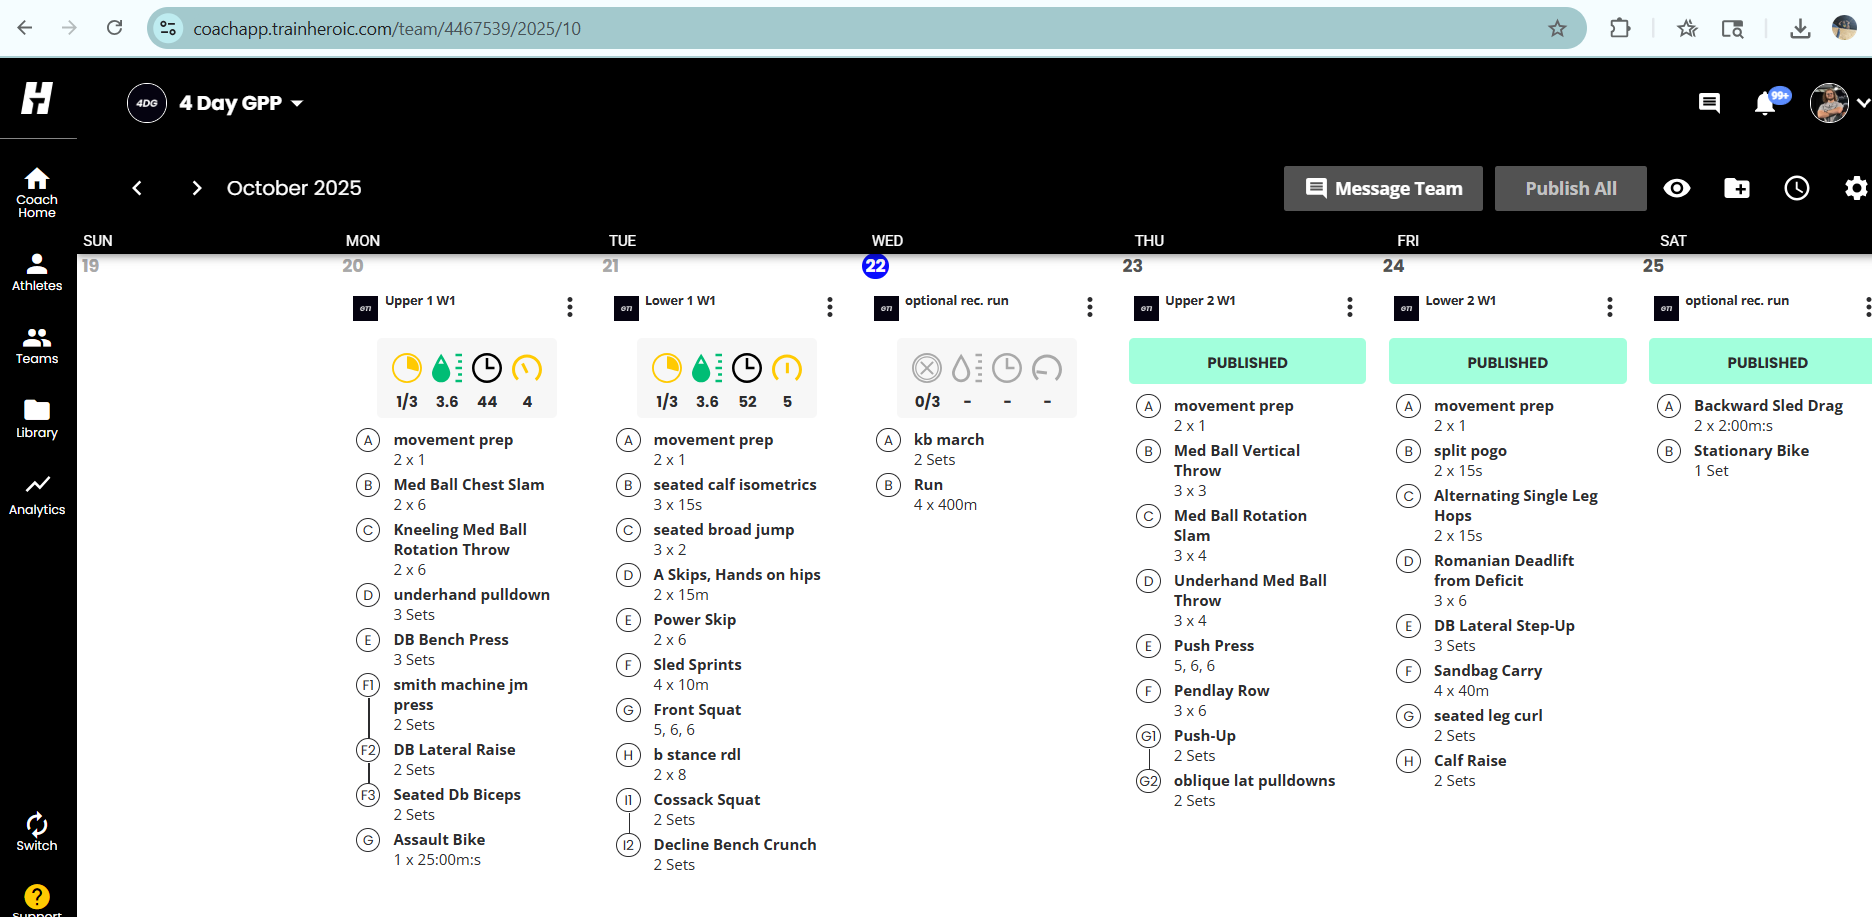
Task: Select Sandbag Carry exercise
Action: (1488, 671)
